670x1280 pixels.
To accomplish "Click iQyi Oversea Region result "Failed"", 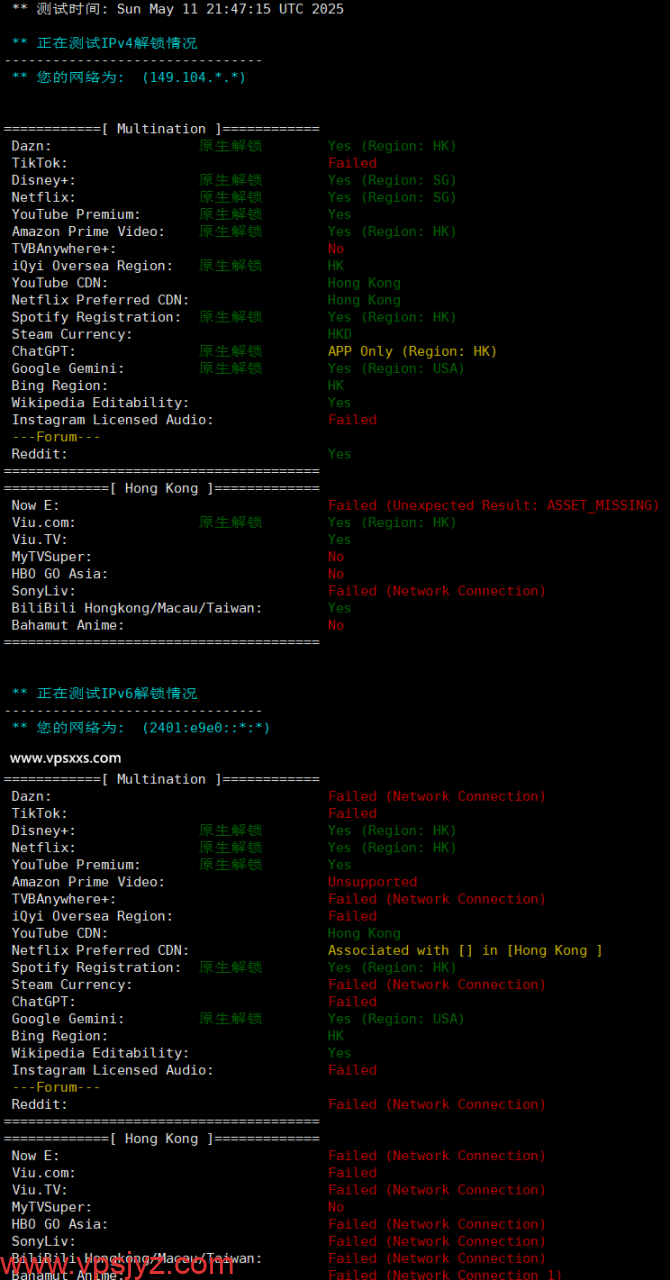I will (352, 916).
